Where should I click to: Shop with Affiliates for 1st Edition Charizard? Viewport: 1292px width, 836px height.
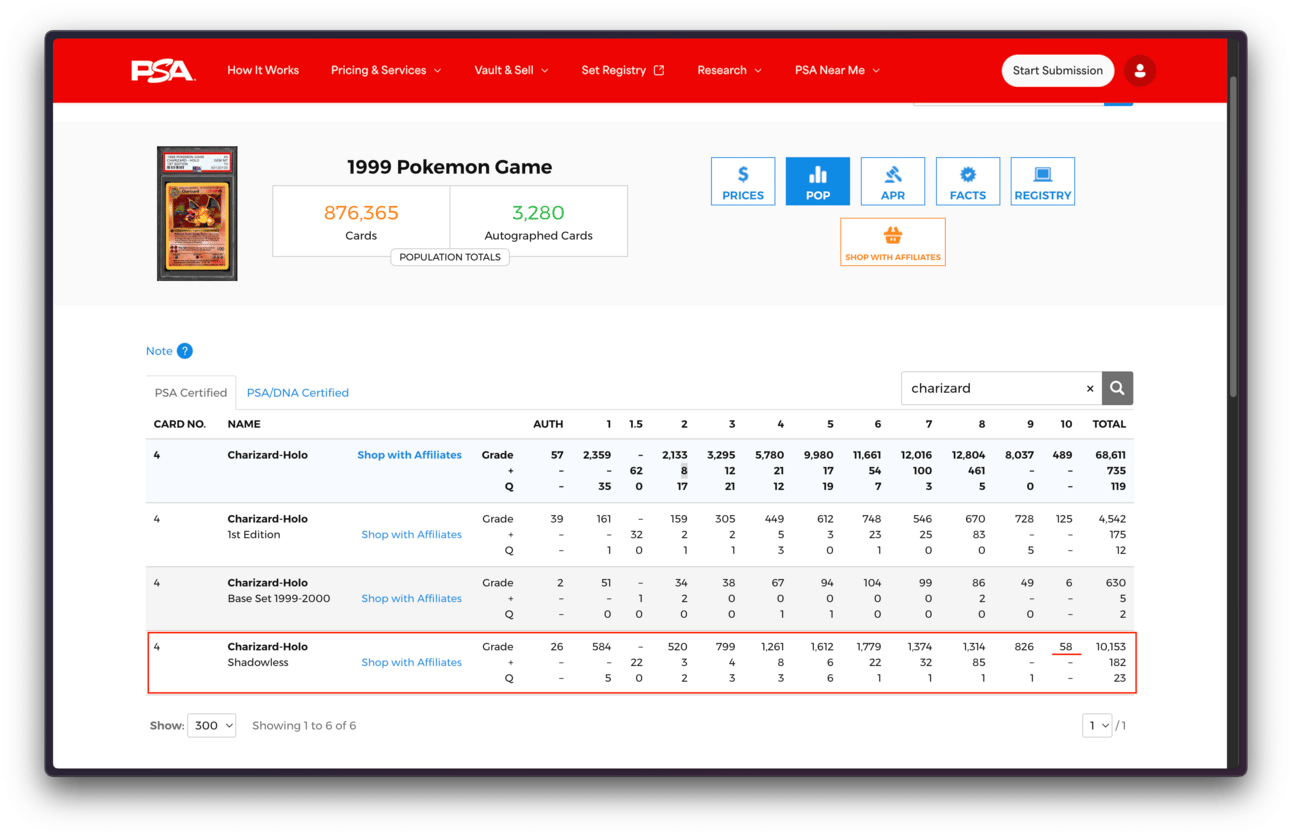coord(412,535)
